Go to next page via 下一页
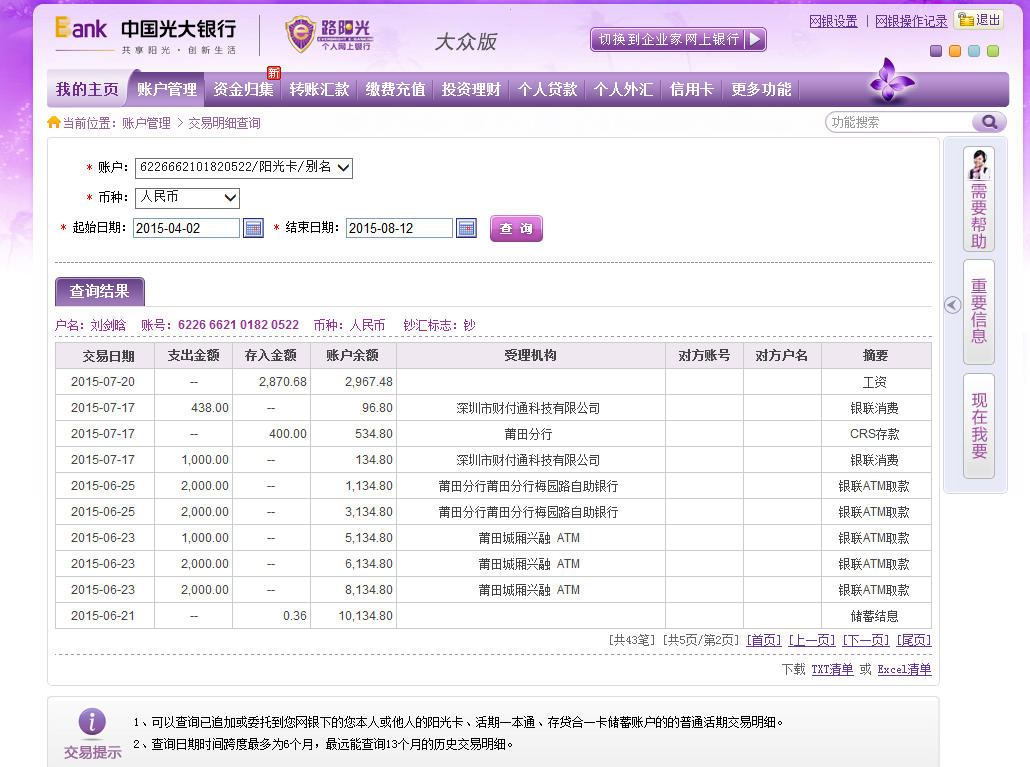 click(865, 640)
